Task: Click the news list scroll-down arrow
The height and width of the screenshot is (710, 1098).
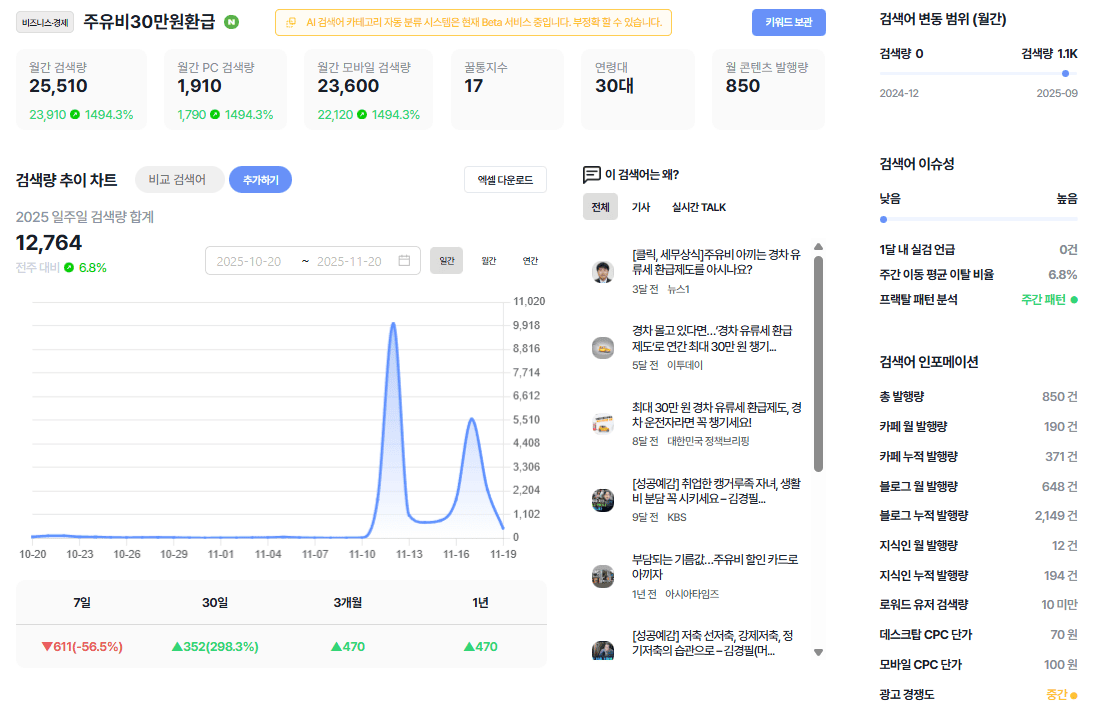Action: (818, 653)
